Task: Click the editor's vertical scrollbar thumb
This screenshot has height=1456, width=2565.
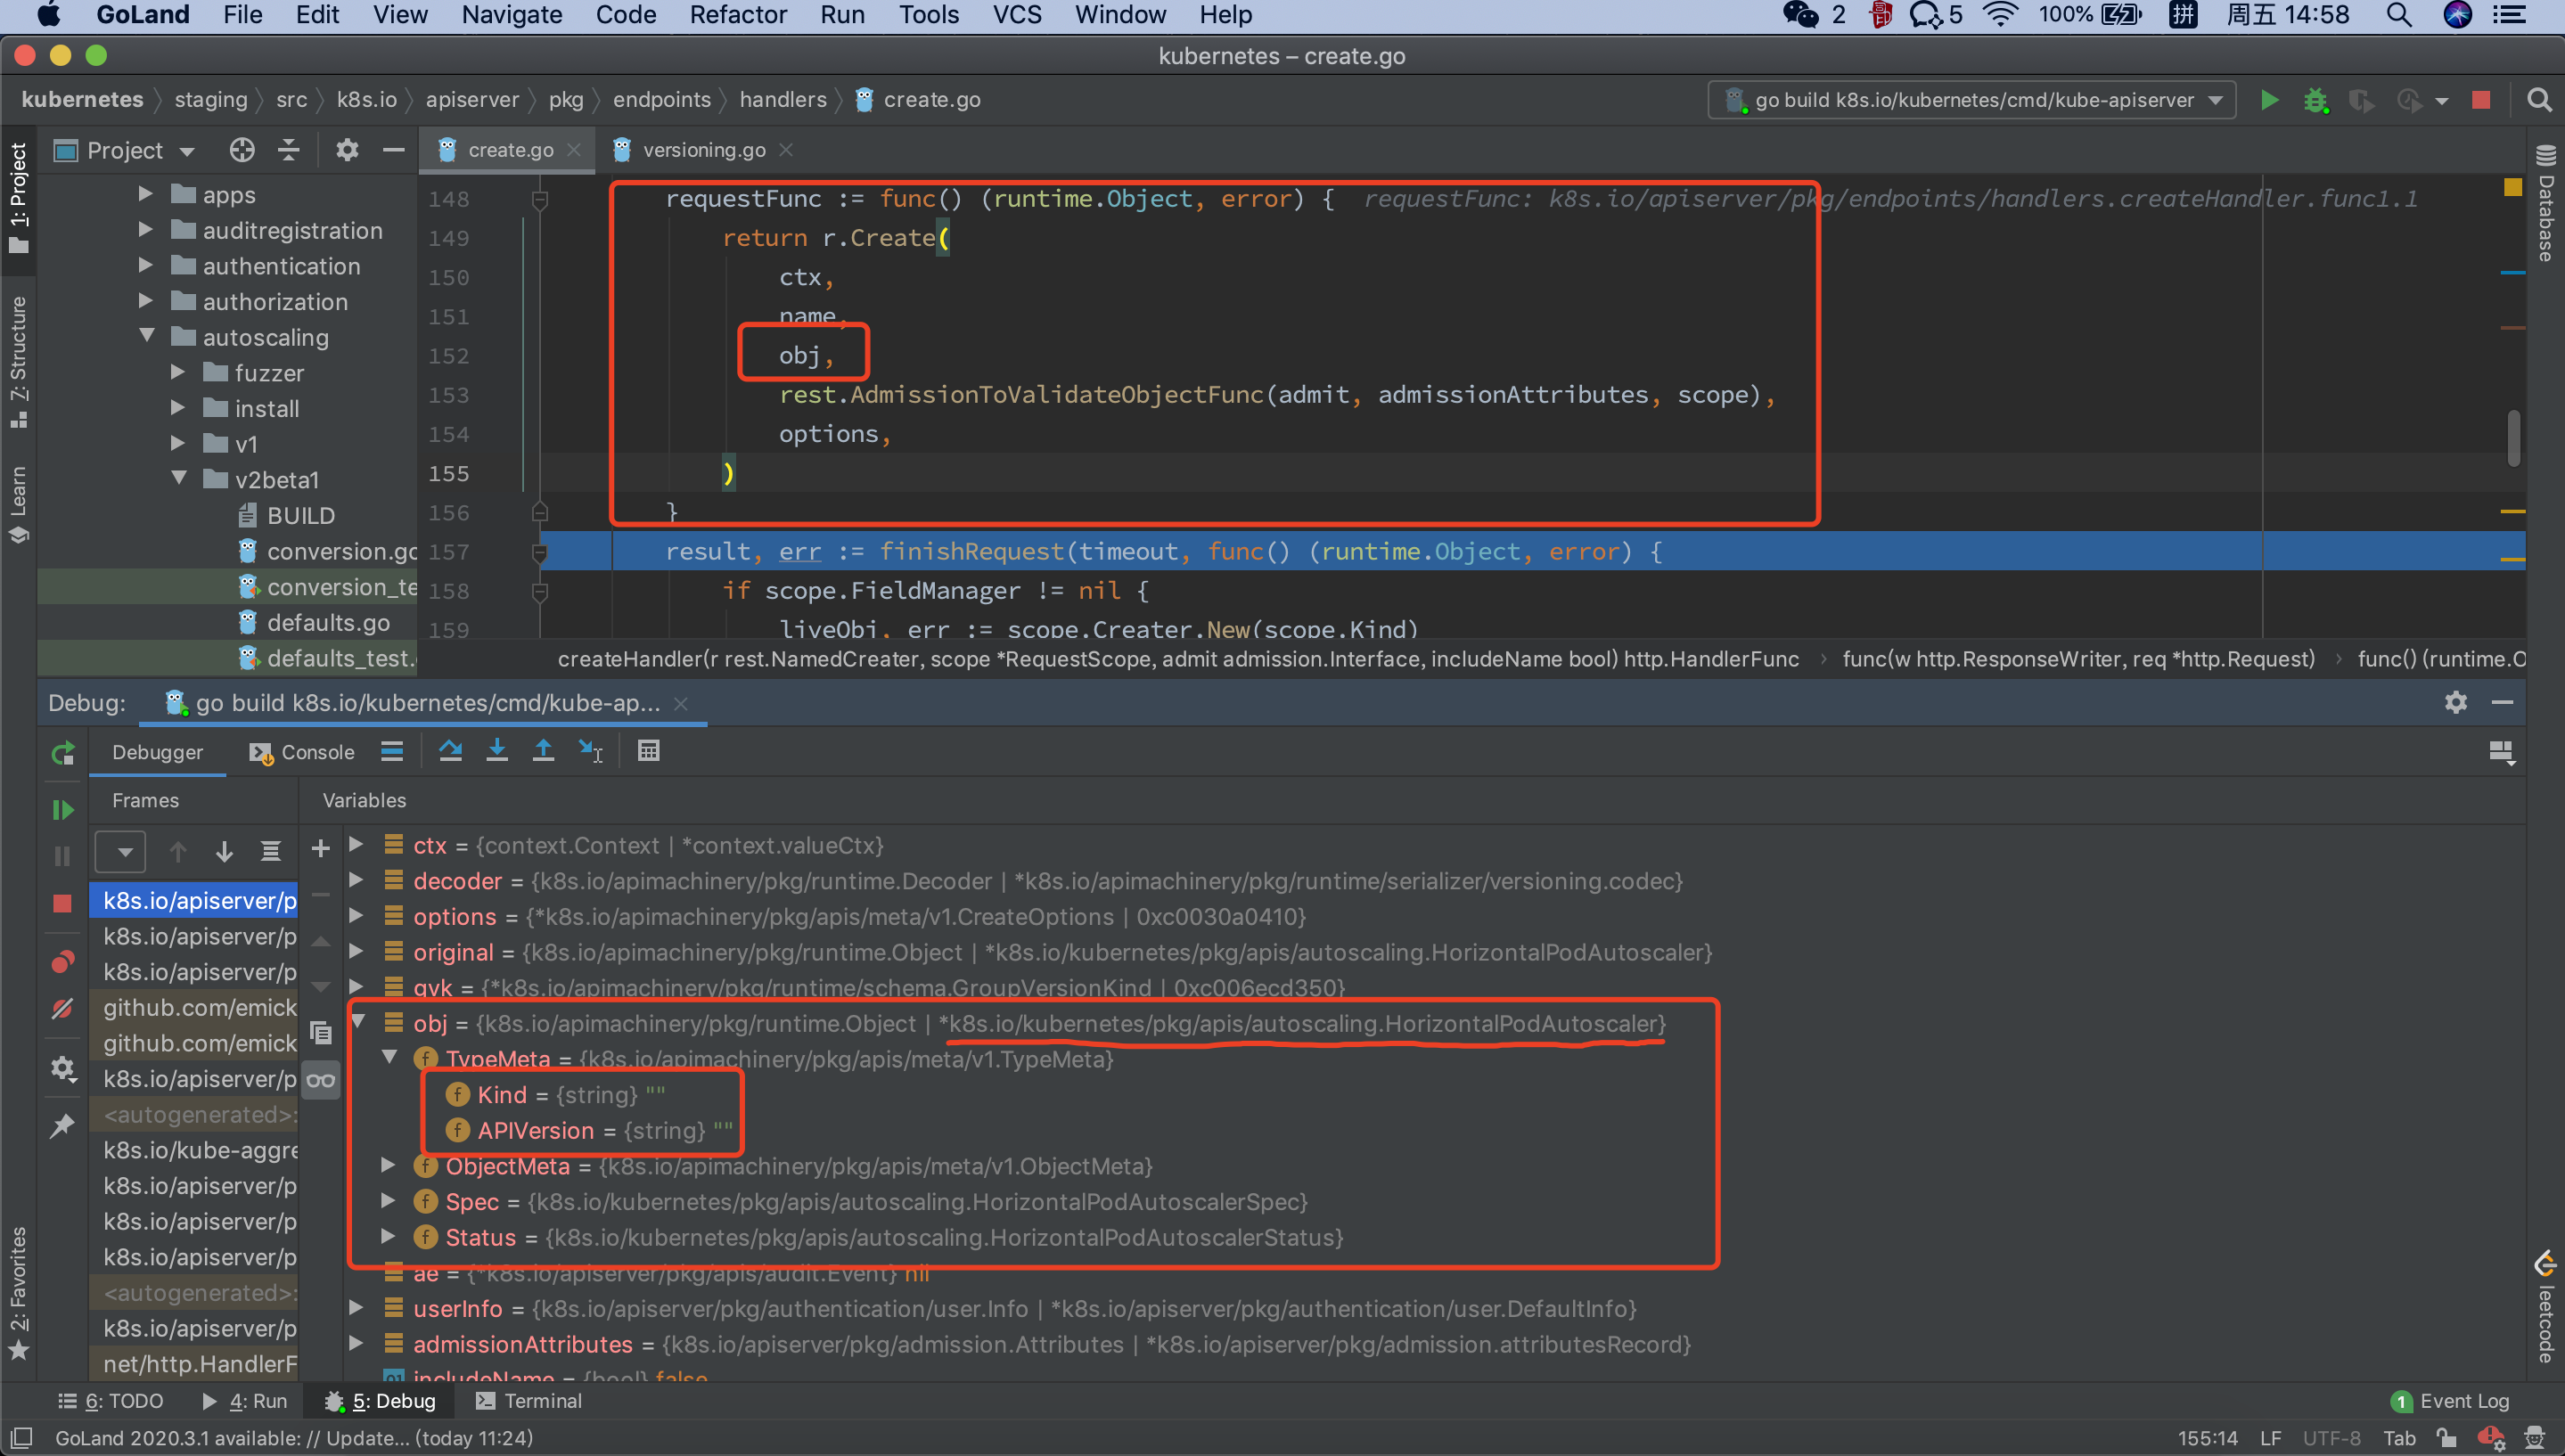Action: pos(2513,437)
